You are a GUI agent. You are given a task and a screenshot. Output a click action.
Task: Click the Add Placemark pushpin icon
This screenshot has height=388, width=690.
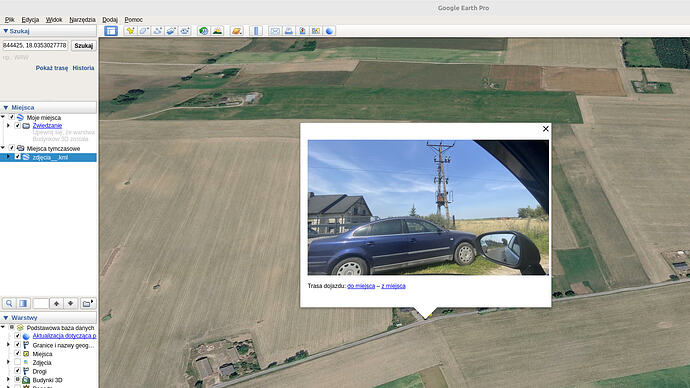pos(130,31)
